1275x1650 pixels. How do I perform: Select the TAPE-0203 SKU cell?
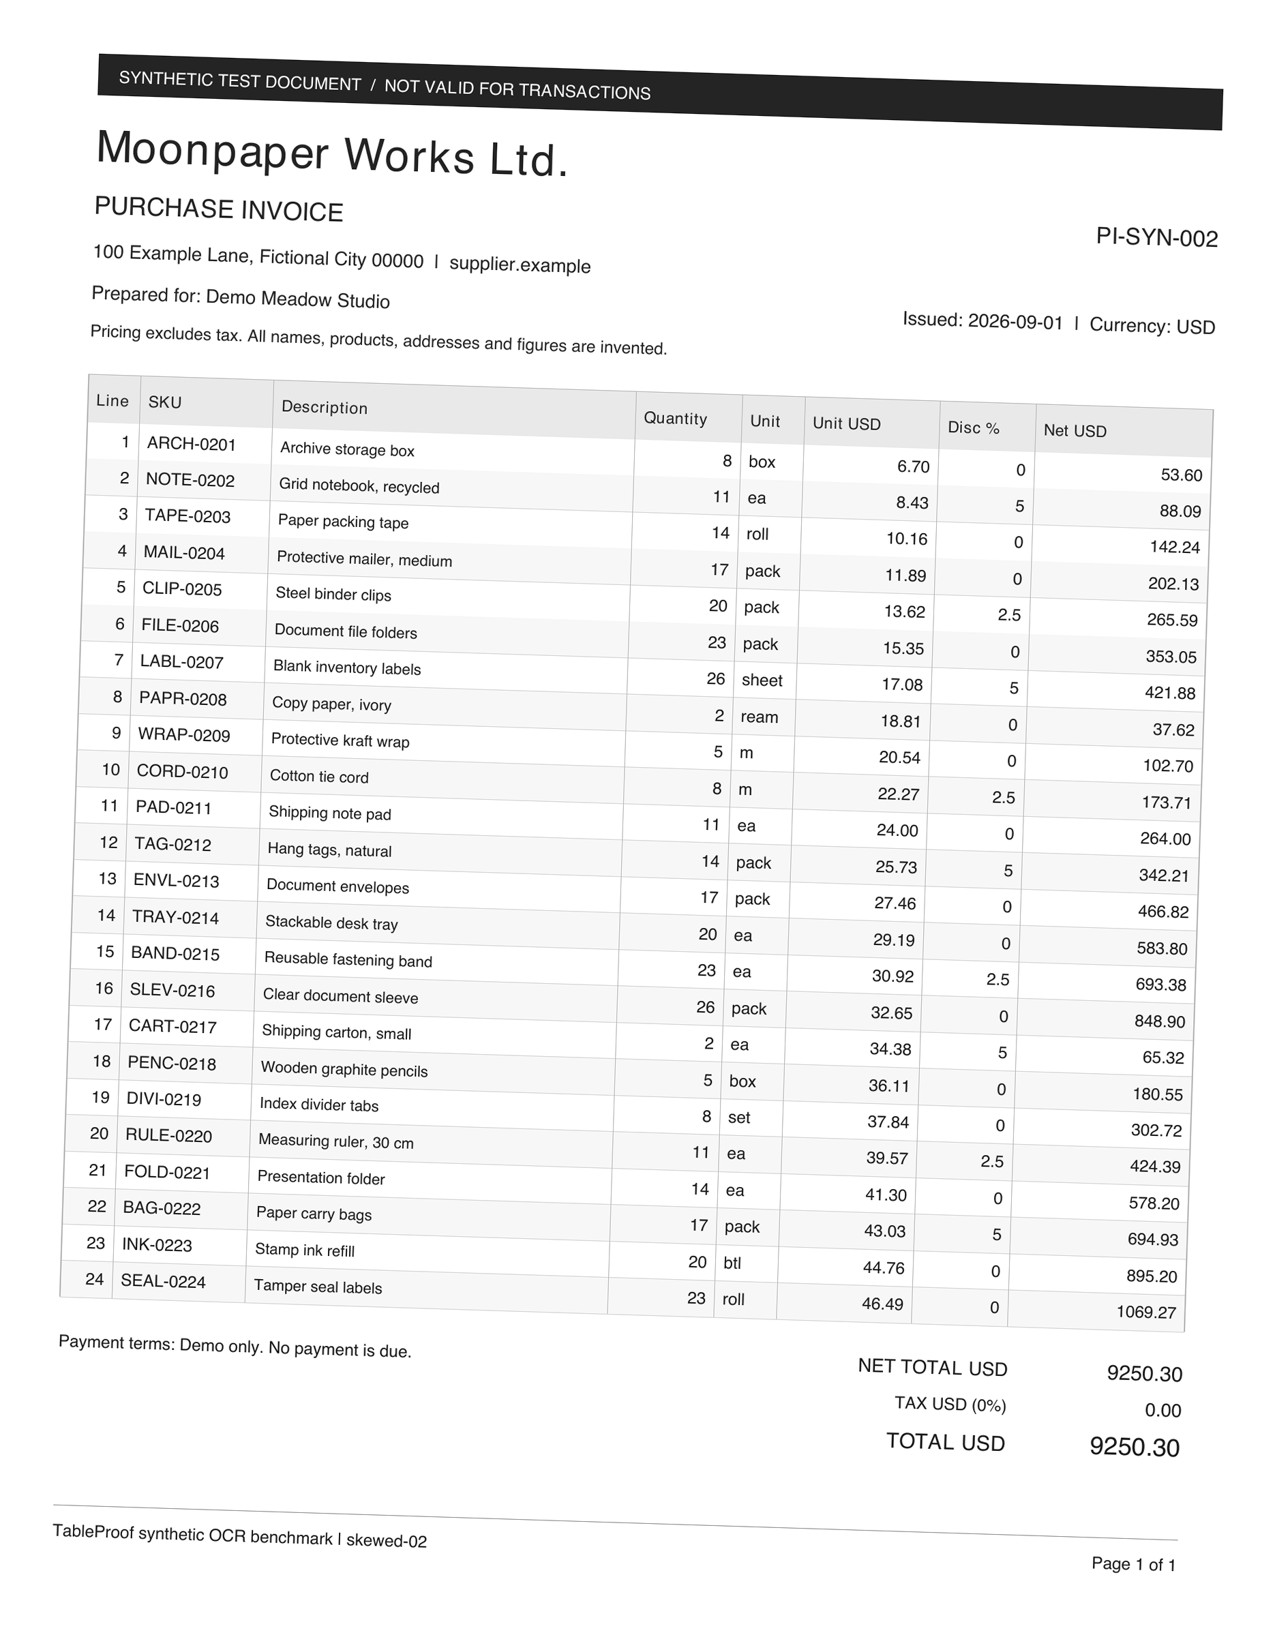click(187, 516)
